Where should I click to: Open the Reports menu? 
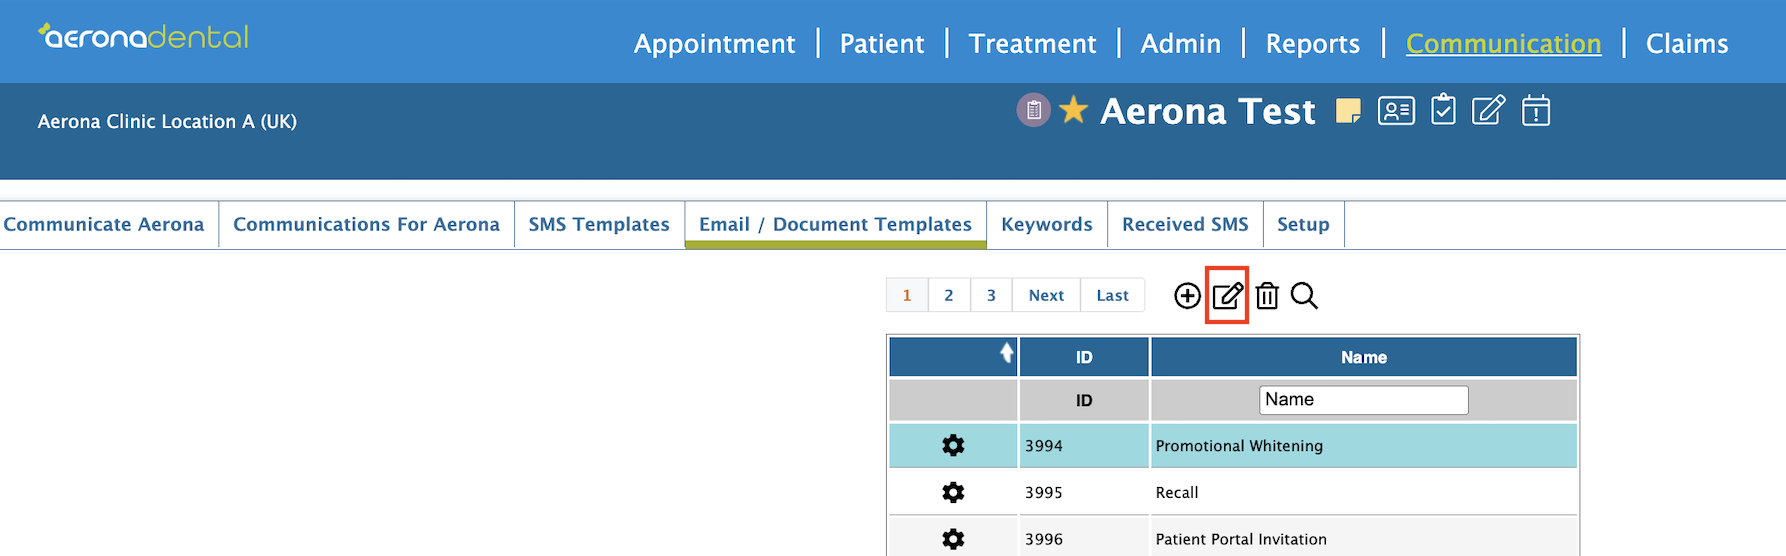(x=1312, y=44)
